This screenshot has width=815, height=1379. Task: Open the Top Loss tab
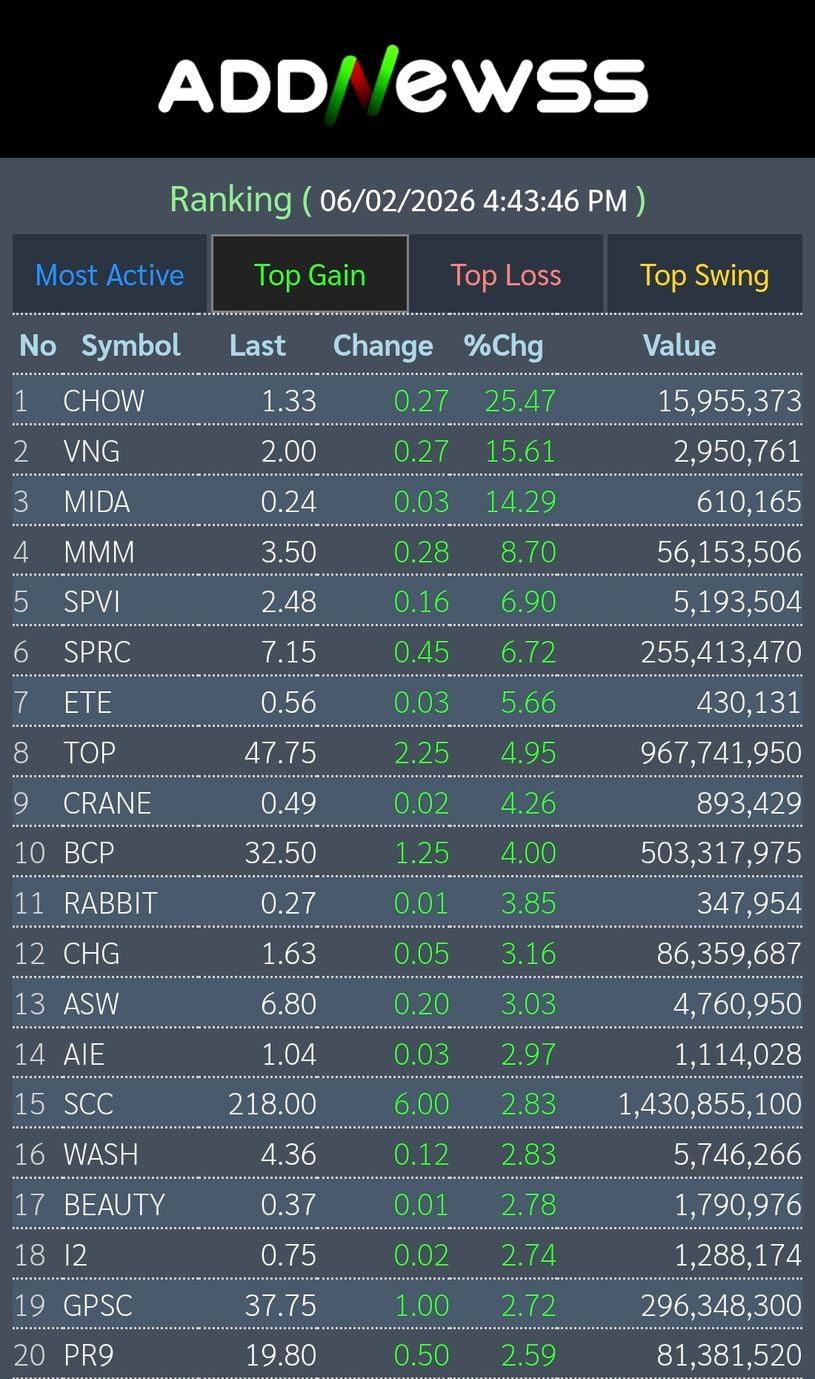pyautogui.click(x=505, y=275)
